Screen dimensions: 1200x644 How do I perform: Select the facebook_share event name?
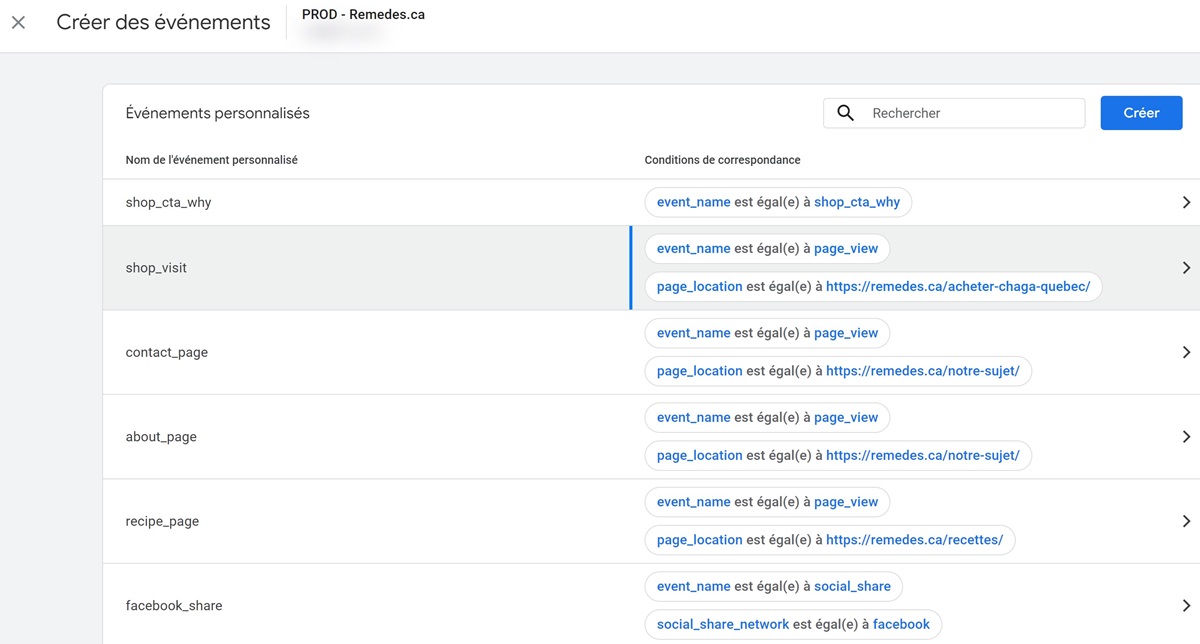[x=174, y=605]
